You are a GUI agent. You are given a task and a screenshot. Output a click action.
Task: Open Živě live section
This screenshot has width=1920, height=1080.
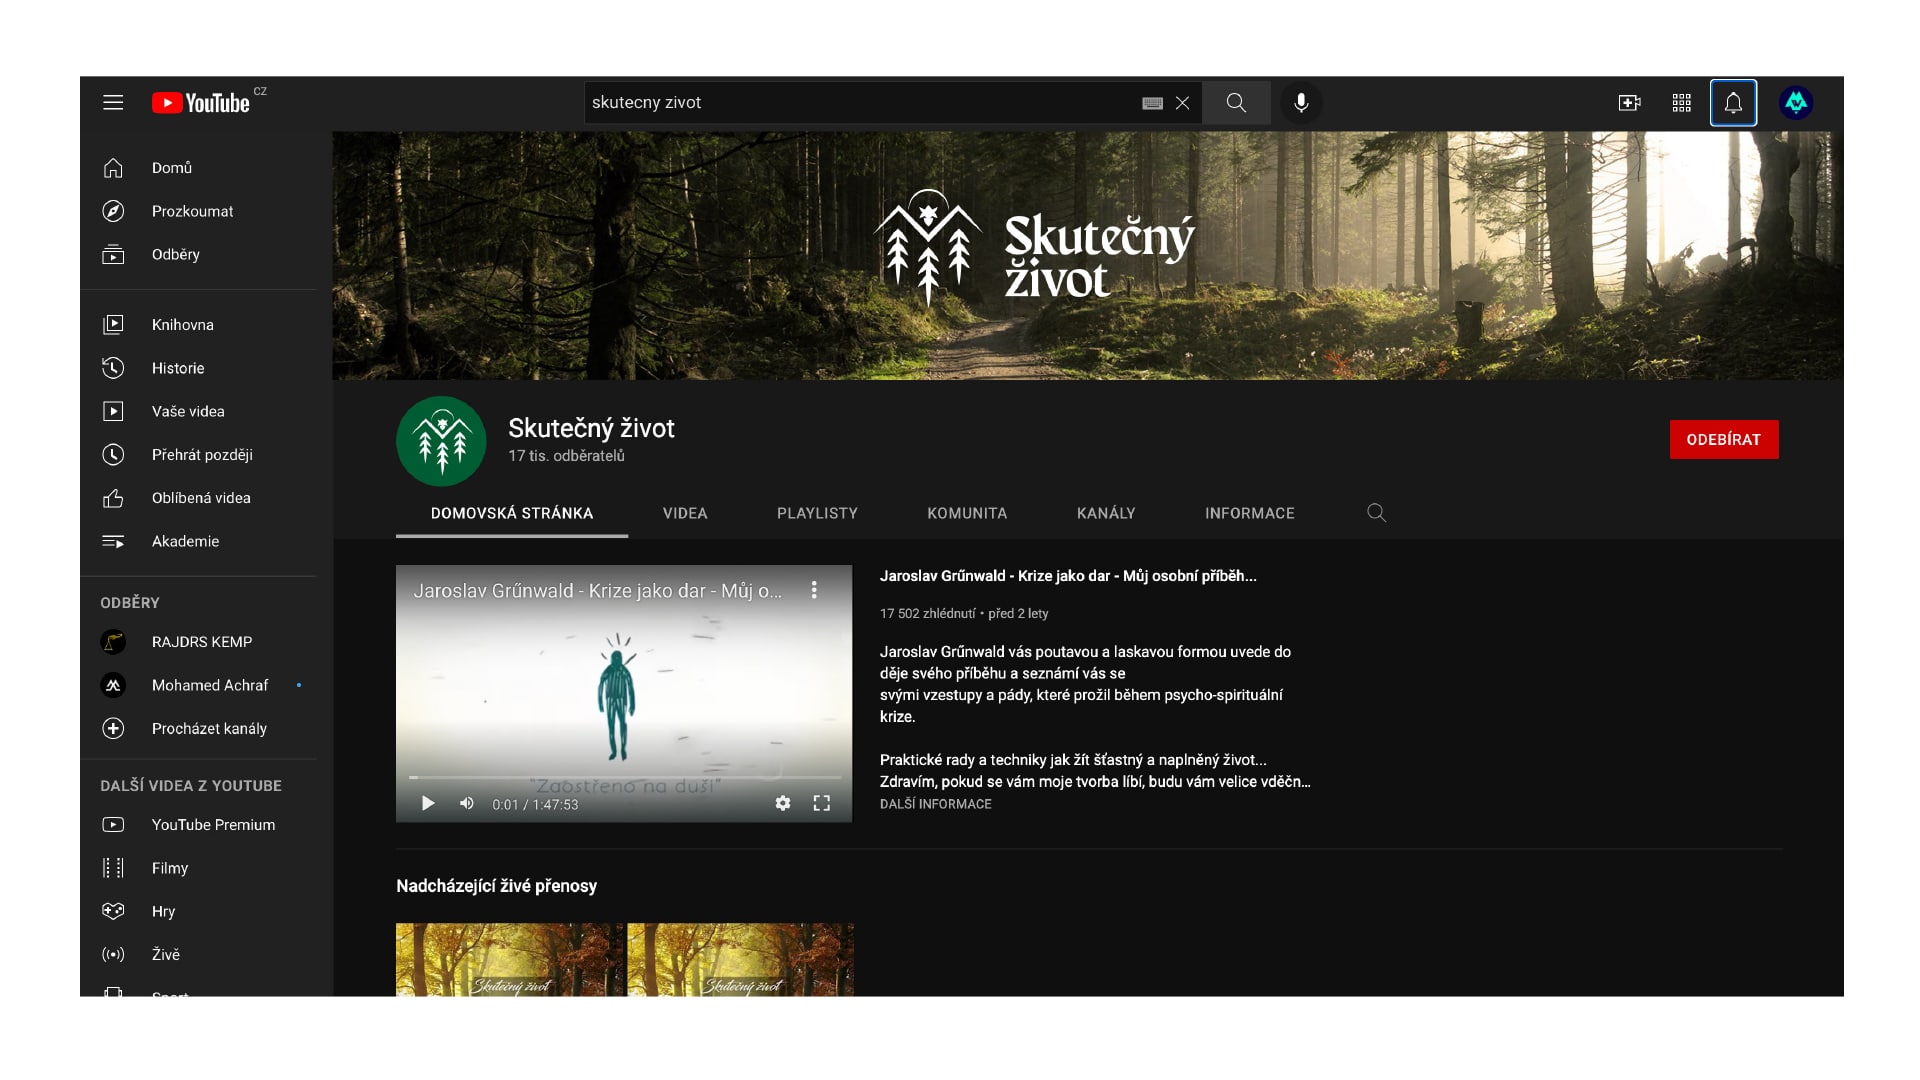pos(200,955)
